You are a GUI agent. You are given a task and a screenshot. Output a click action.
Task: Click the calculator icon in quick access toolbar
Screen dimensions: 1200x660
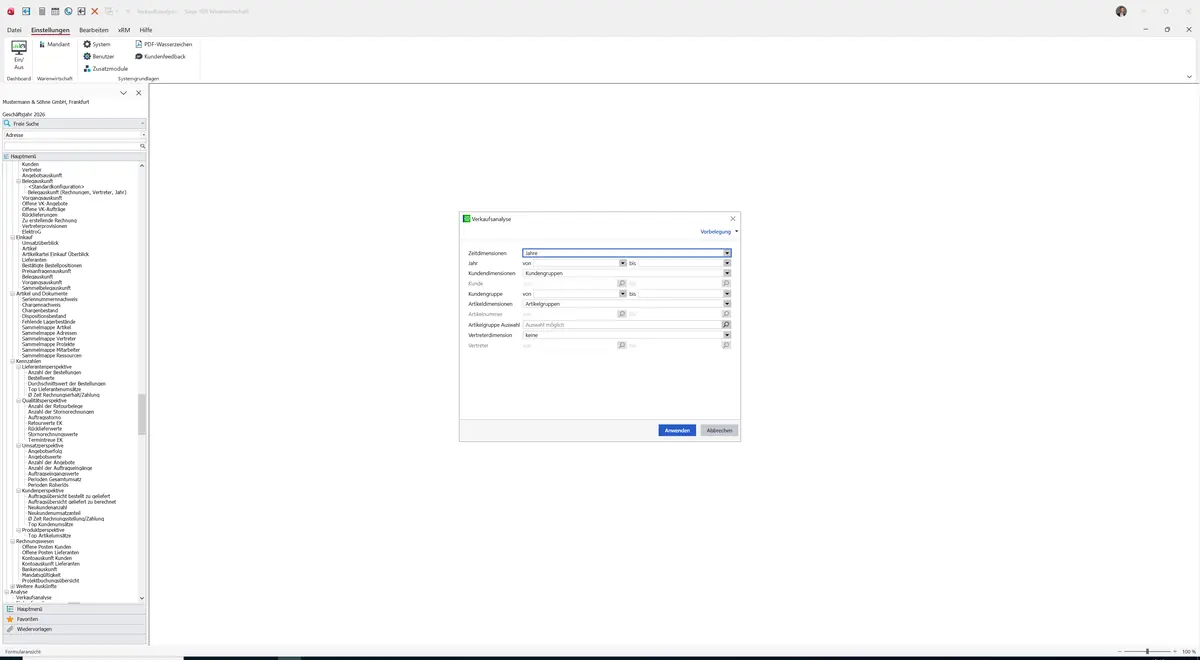41,11
